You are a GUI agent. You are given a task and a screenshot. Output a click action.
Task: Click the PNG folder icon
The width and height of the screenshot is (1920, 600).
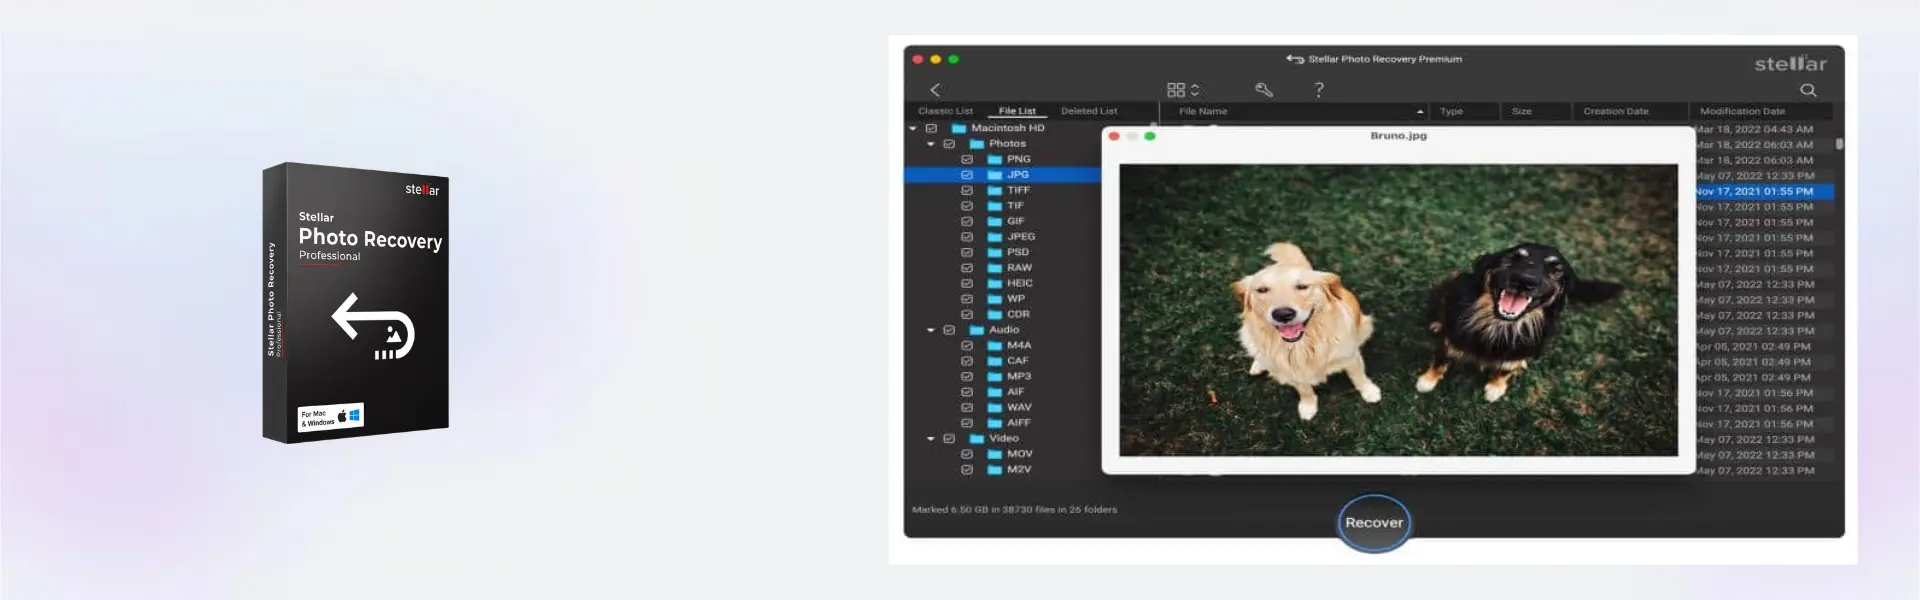tap(995, 159)
